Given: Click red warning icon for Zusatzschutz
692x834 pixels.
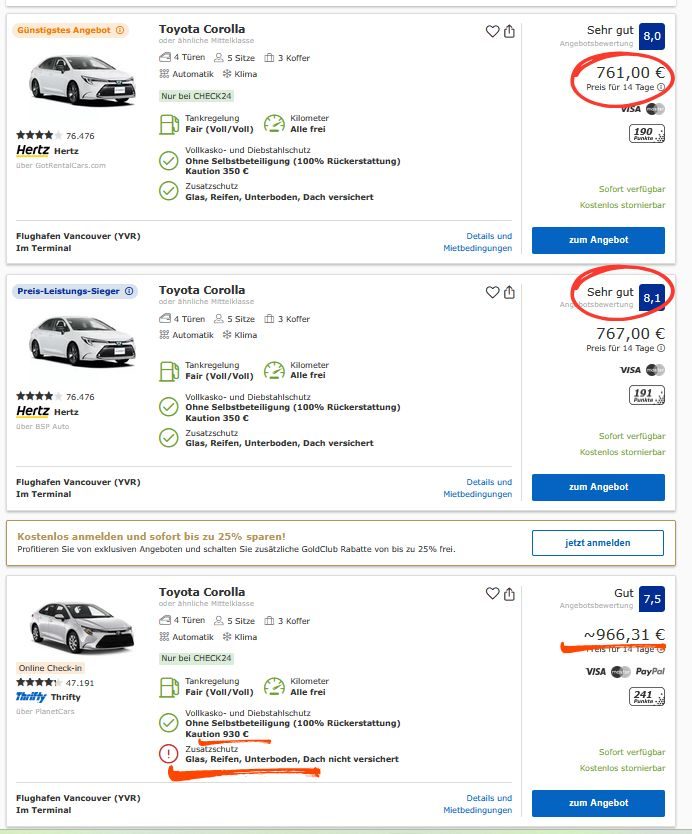Looking at the screenshot, I should click(x=169, y=753).
